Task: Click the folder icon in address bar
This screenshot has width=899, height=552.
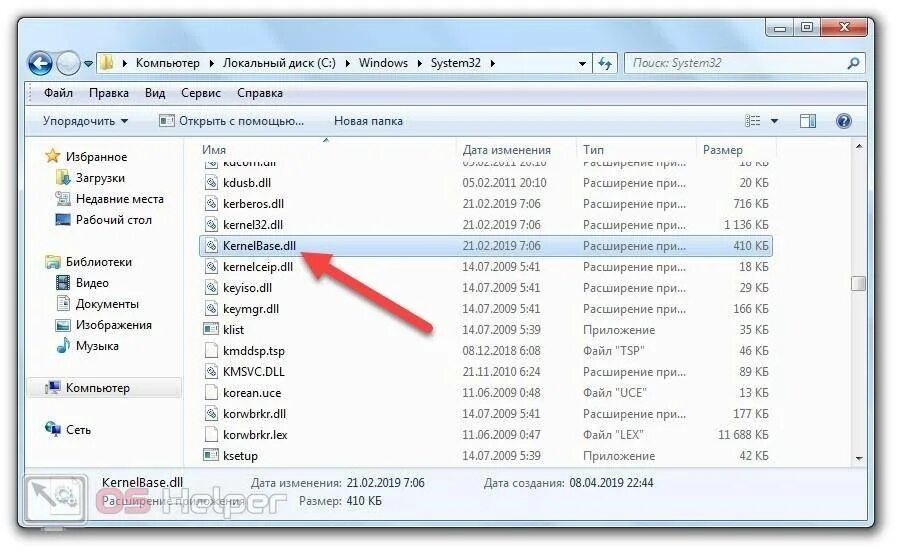Action: (107, 62)
